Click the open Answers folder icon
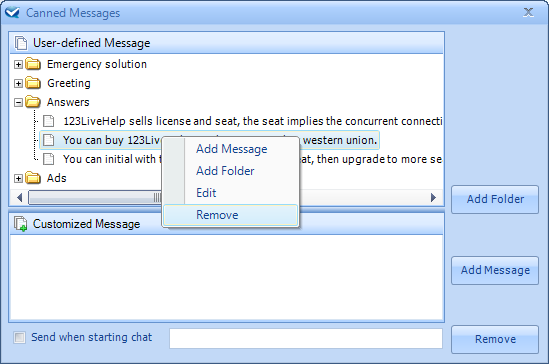This screenshot has width=549, height=364. [33, 102]
